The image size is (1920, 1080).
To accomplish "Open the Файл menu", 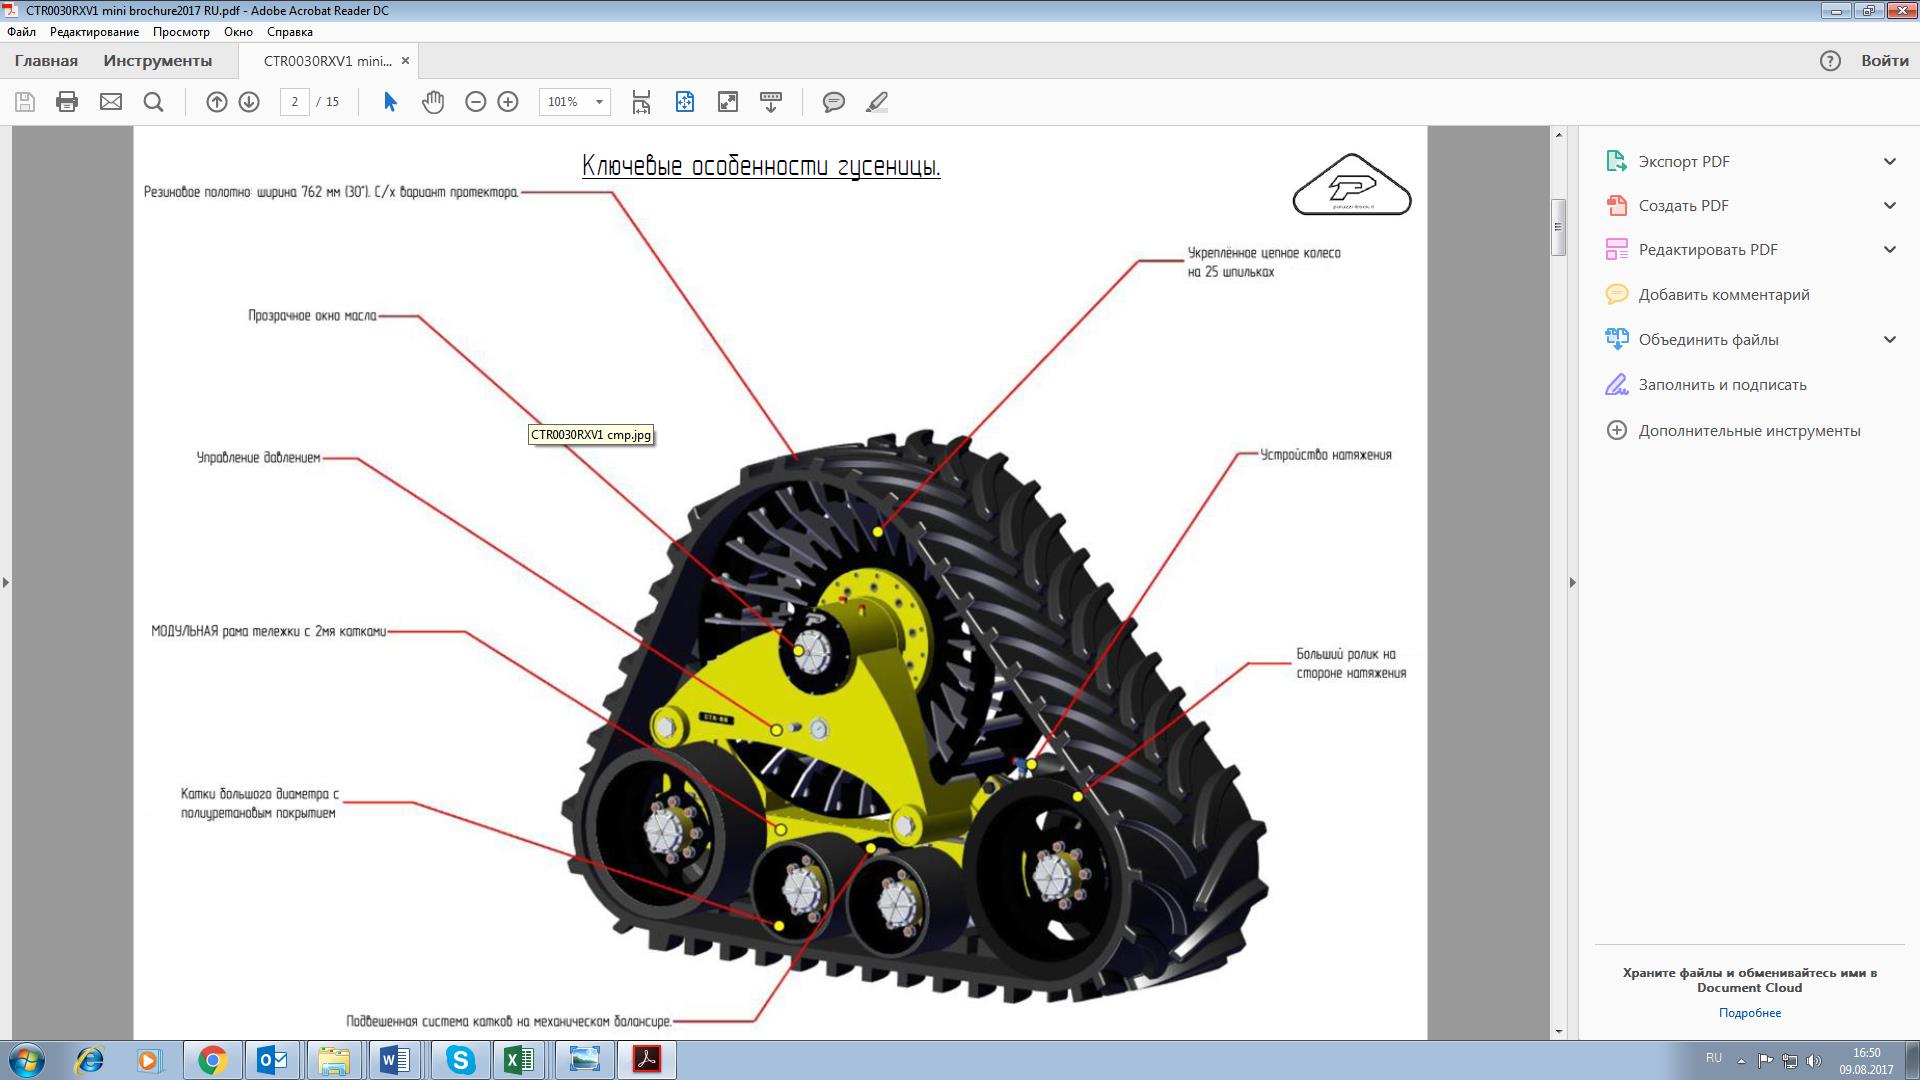I will point(21,31).
